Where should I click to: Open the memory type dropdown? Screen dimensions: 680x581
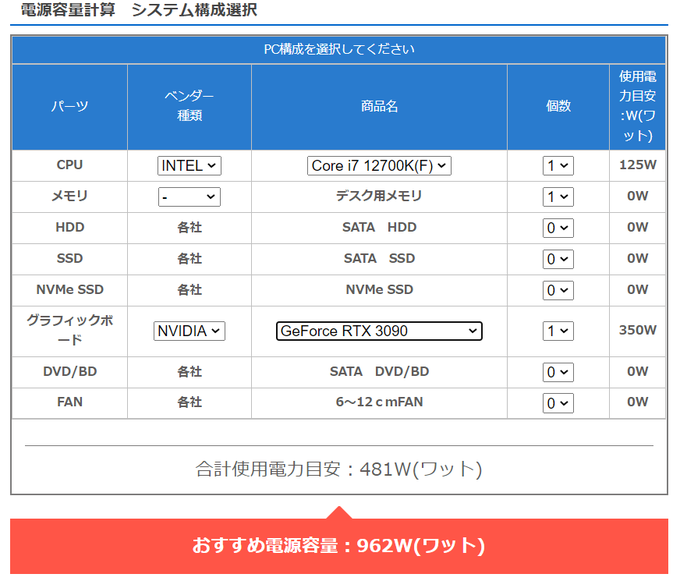[189, 197]
